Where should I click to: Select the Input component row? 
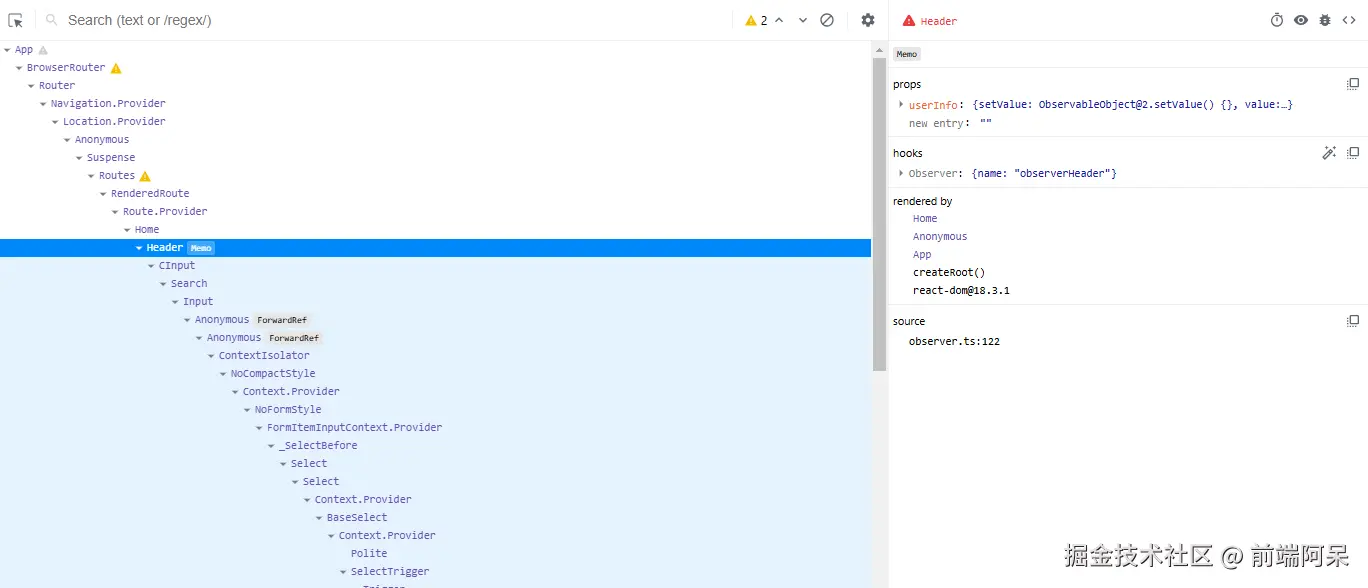pos(435,302)
